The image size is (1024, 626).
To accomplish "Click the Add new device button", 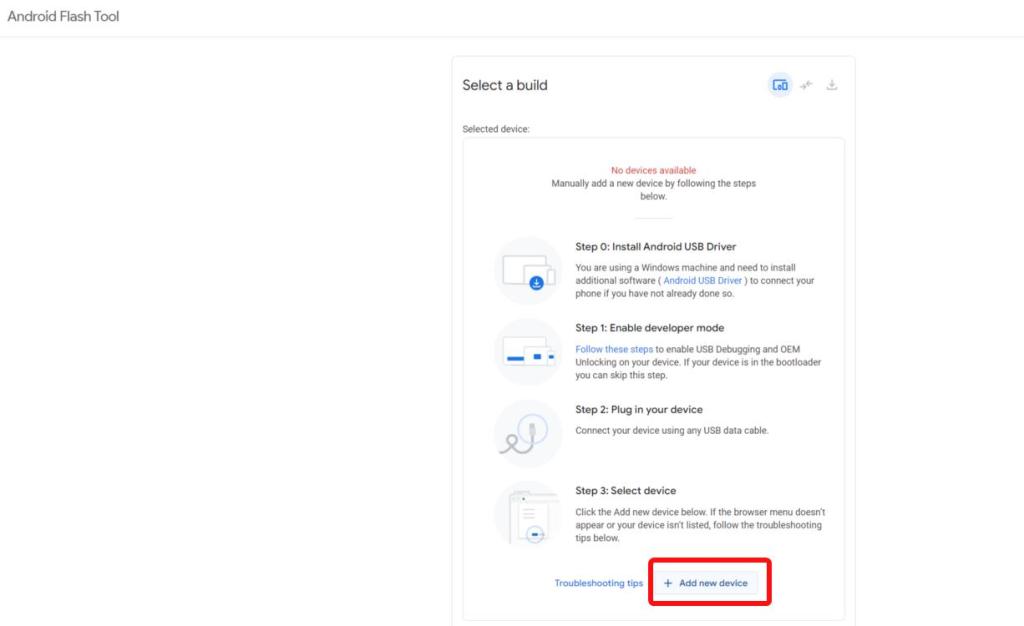I will (x=706, y=583).
